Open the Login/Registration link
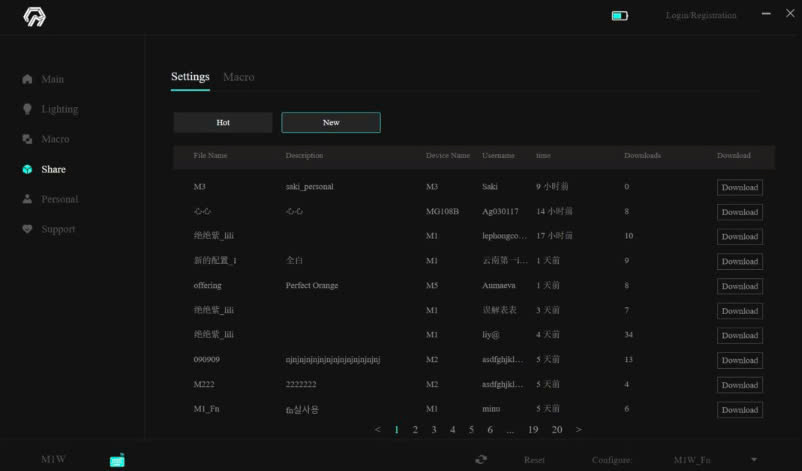 pos(701,16)
